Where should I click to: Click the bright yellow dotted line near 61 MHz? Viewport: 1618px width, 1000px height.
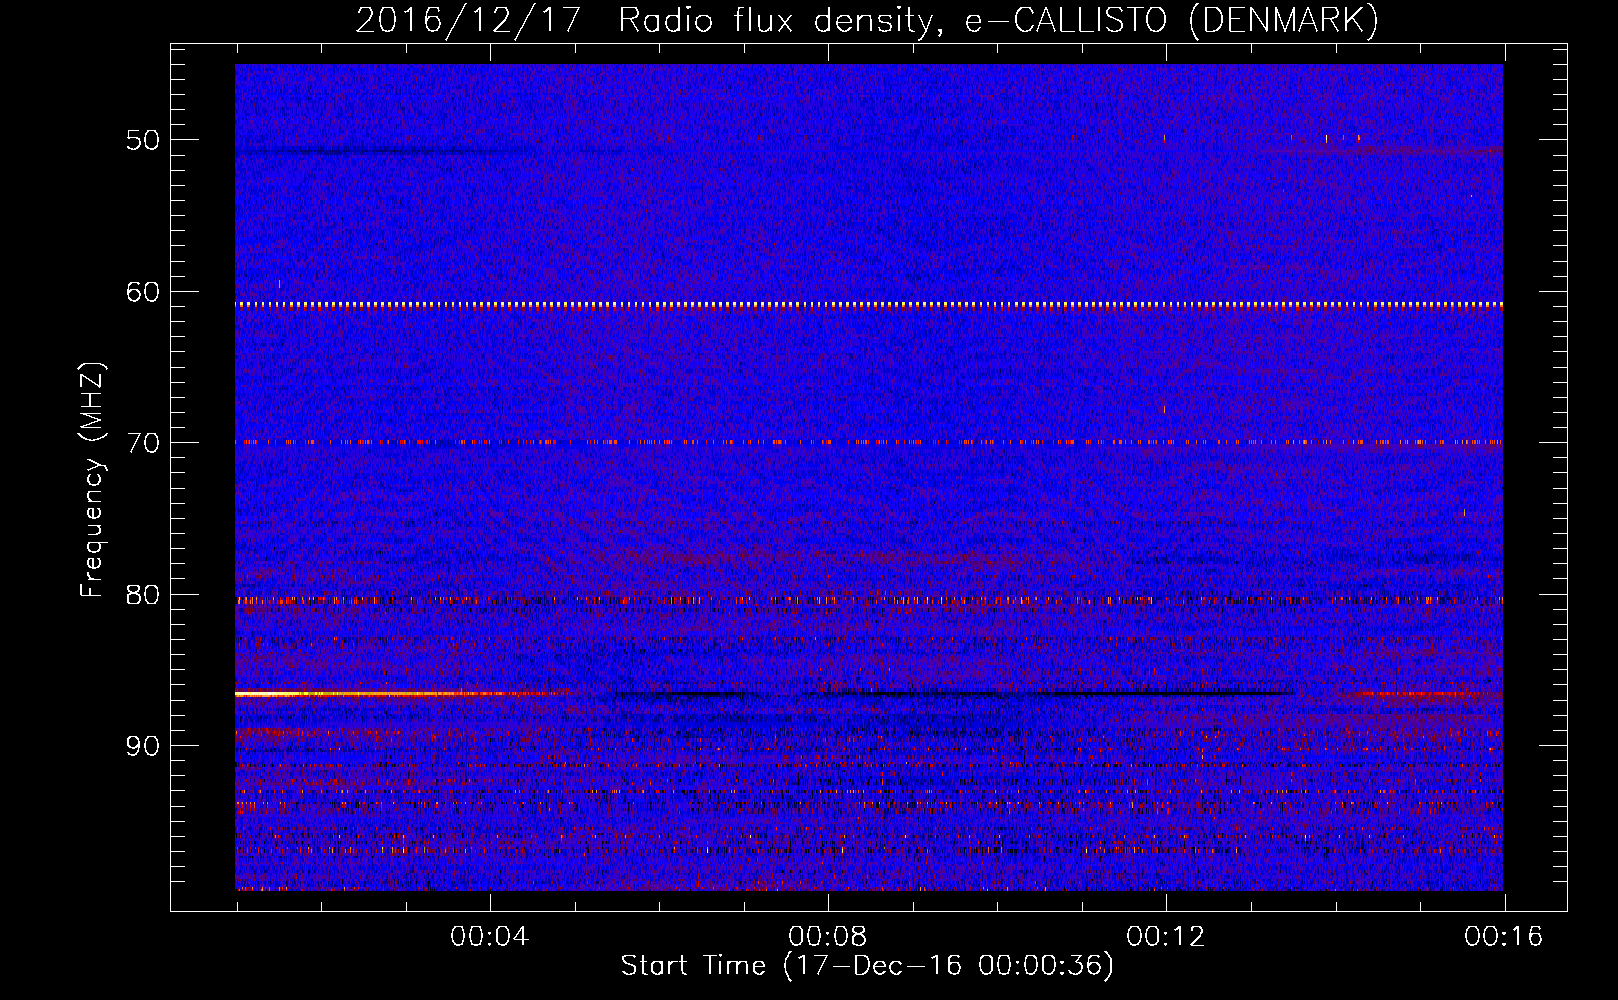point(869,305)
